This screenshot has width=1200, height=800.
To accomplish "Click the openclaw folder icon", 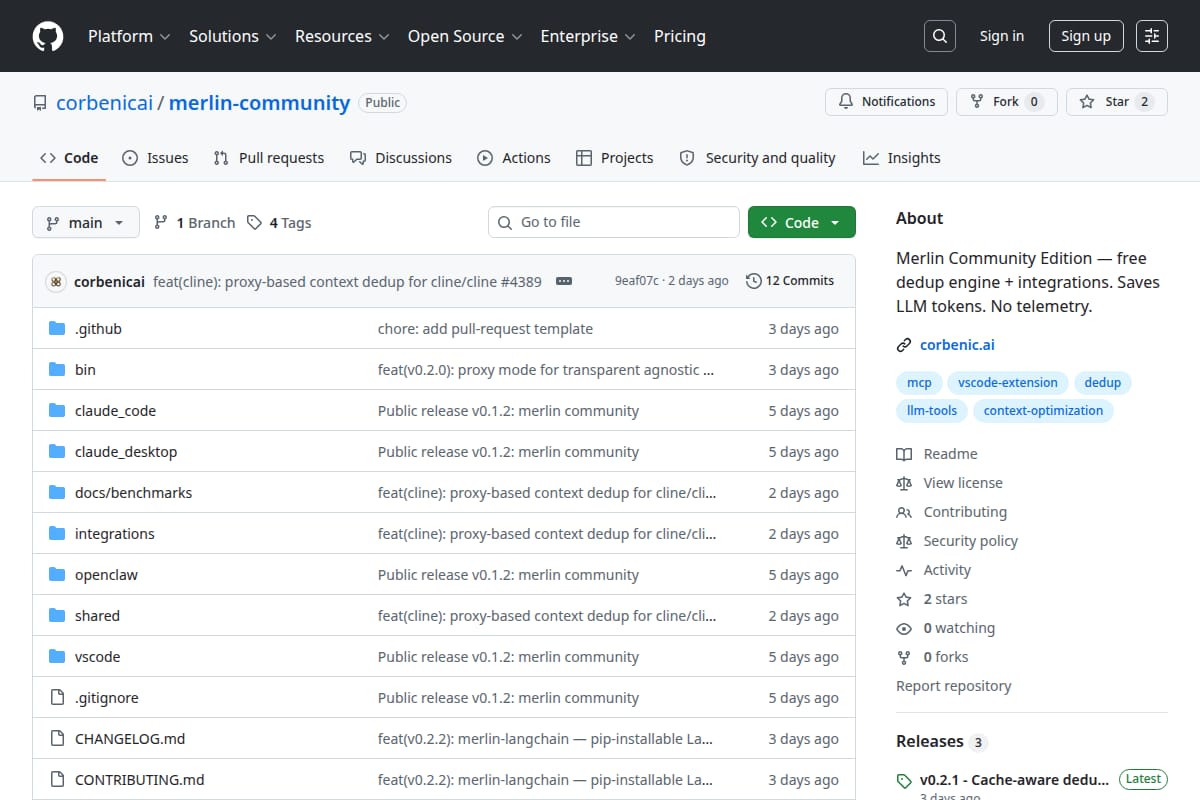I will click(57, 575).
